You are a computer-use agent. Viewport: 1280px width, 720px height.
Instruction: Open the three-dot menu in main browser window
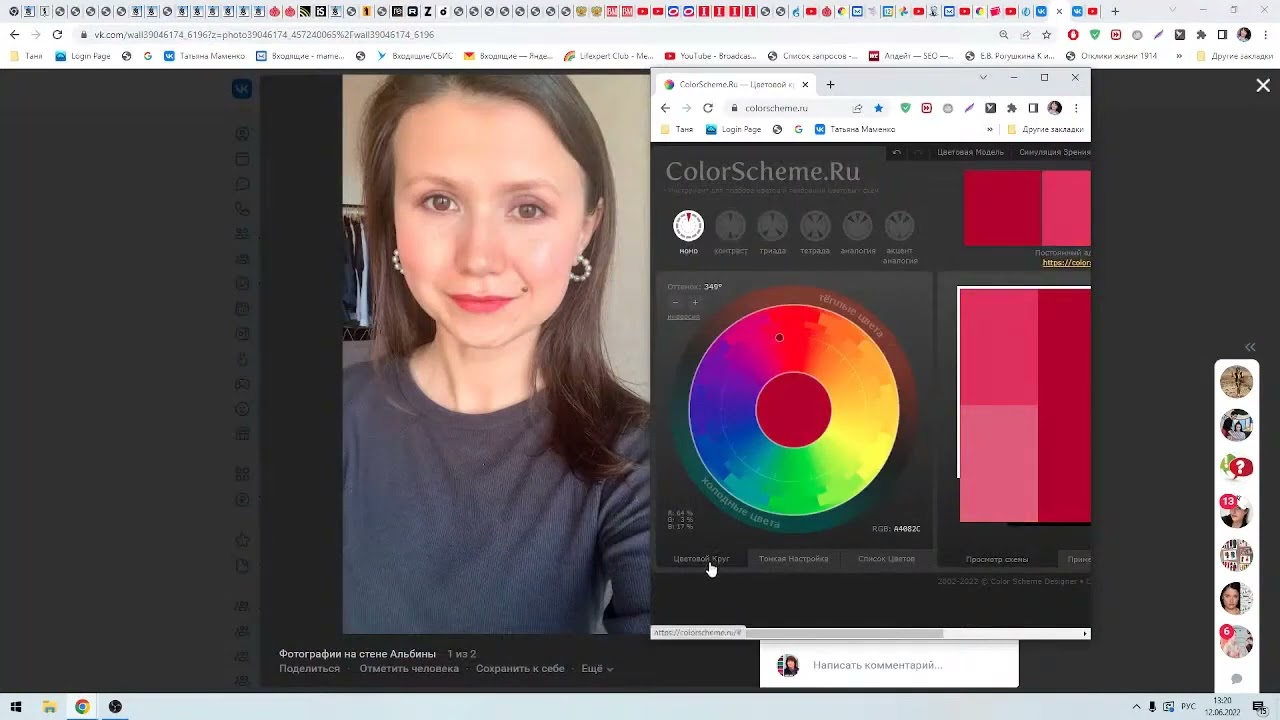pos(1264,34)
